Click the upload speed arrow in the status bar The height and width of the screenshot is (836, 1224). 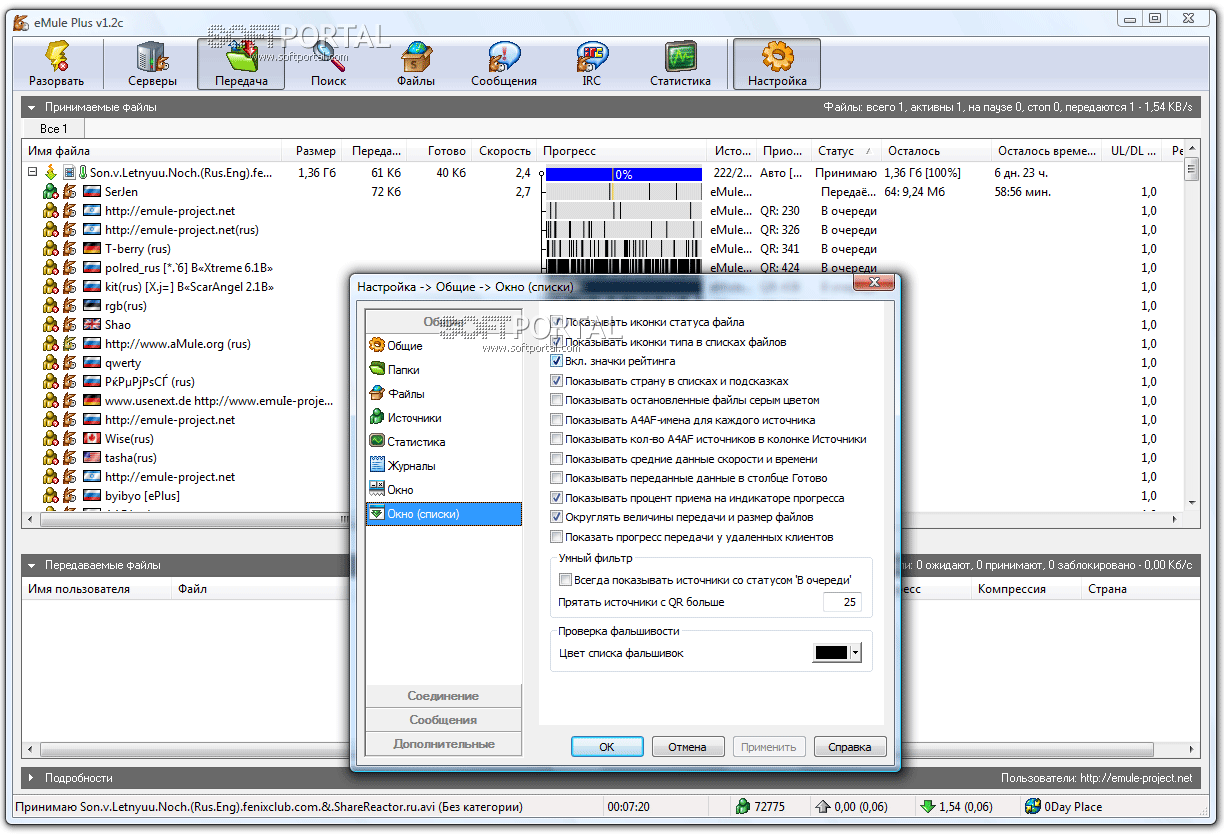(824, 807)
